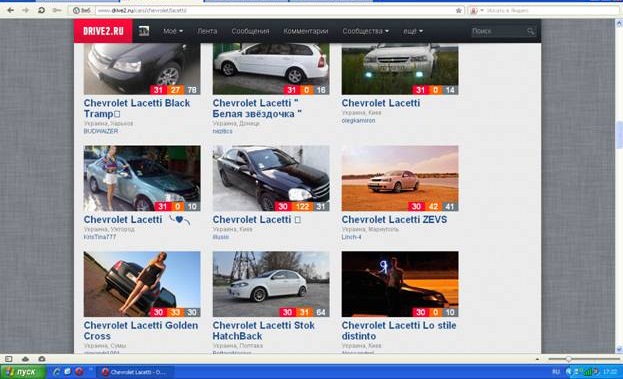Viewport: 623px width, 379px height.
Task: Open the Lacetti ZEVS sunset thumbnail
Action: [x=400, y=178]
